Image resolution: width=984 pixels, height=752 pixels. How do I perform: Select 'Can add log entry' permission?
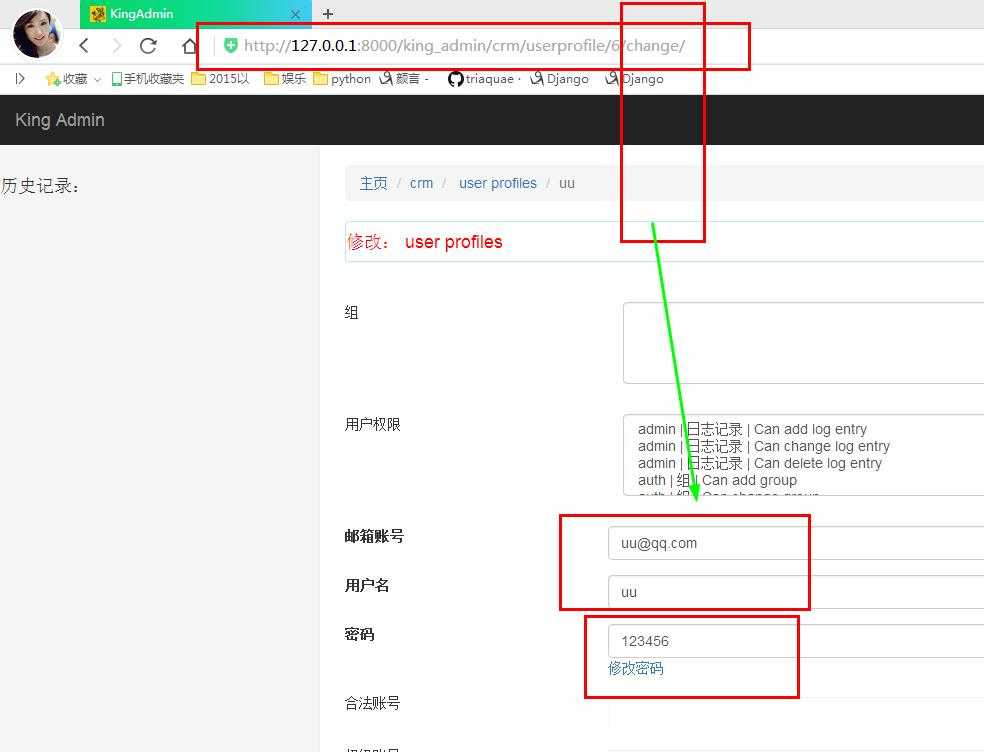pyautogui.click(x=752, y=429)
